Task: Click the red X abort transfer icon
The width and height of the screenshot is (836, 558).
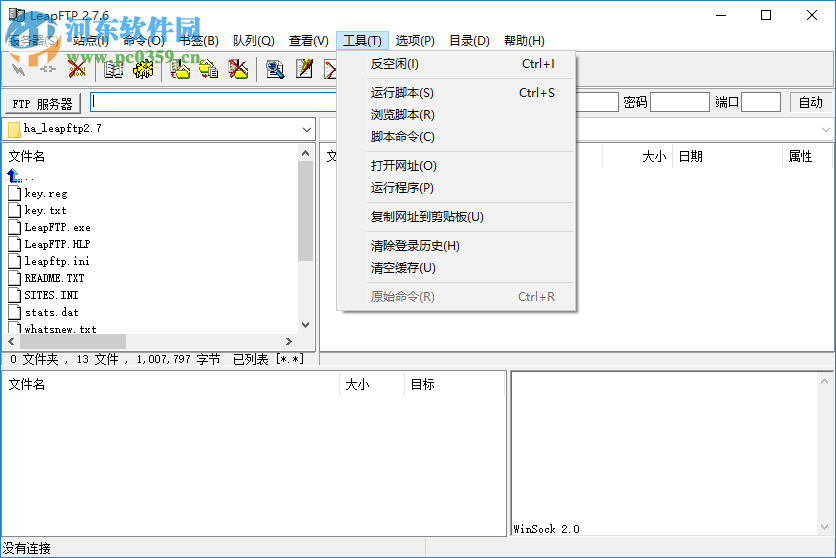Action: point(77,69)
